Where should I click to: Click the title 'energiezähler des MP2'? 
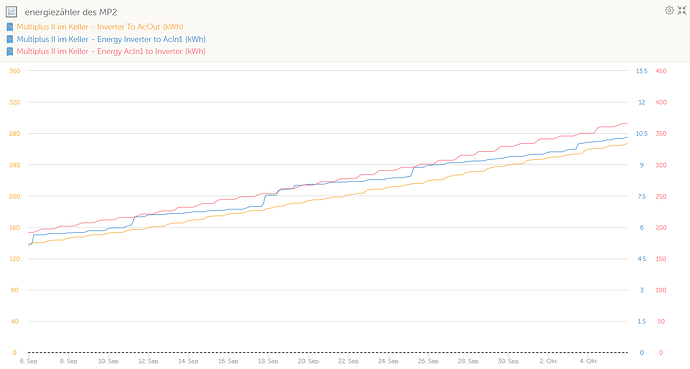coord(71,12)
